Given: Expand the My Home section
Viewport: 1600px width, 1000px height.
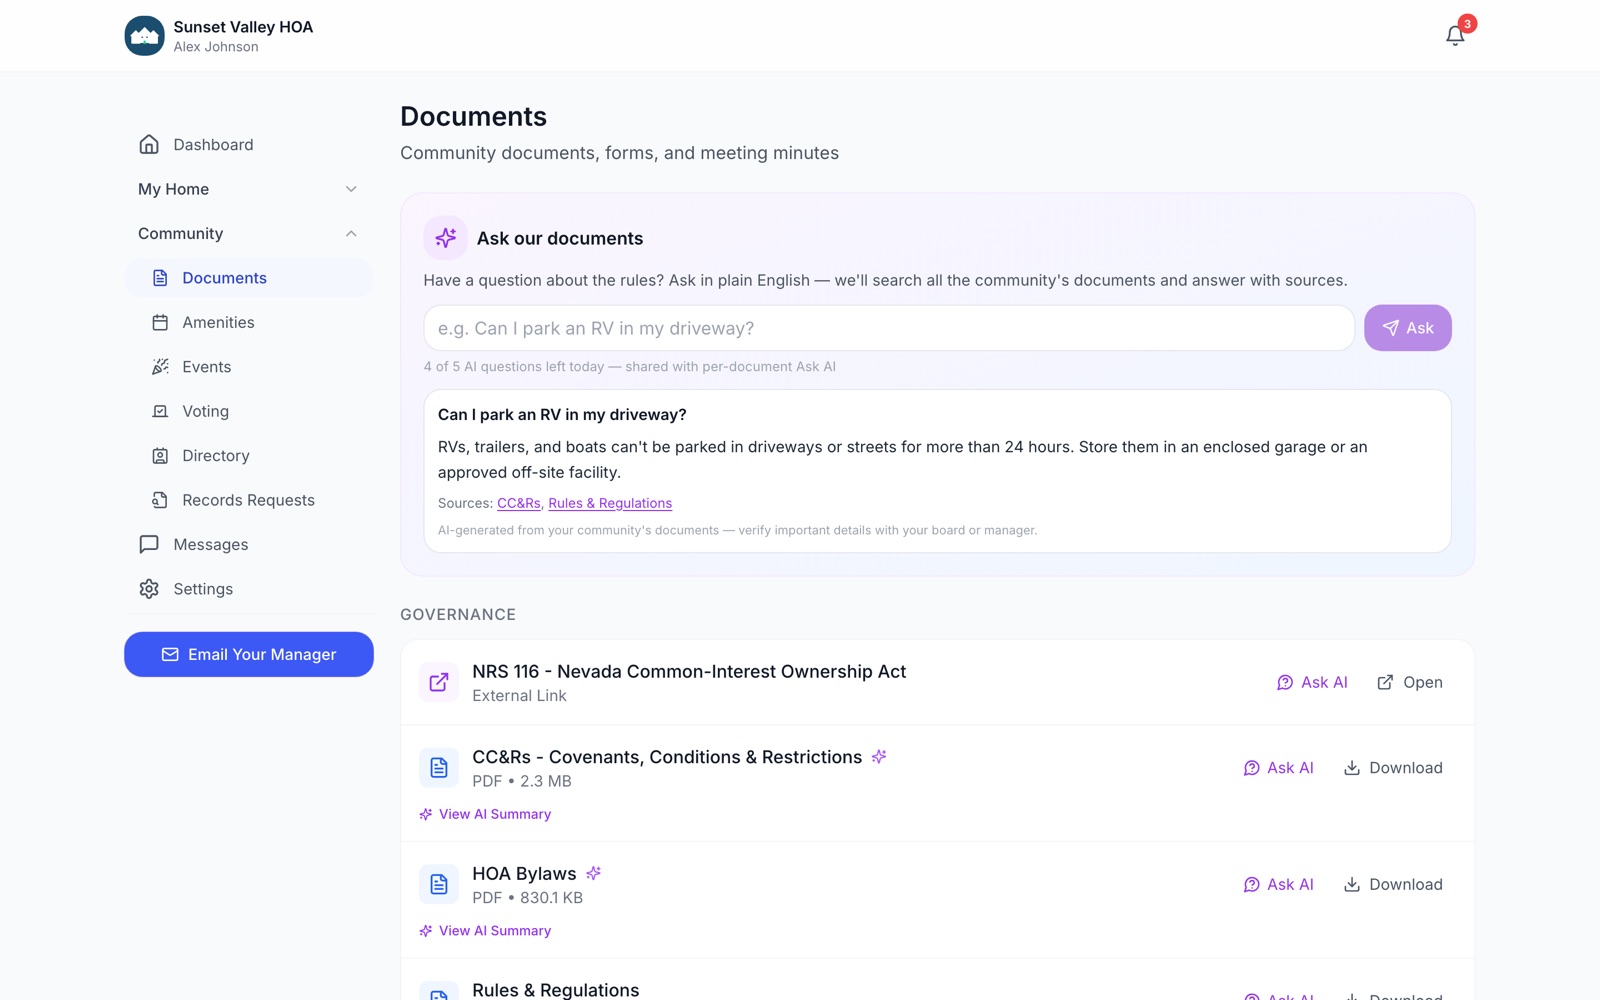Looking at the screenshot, I should pyautogui.click(x=248, y=189).
